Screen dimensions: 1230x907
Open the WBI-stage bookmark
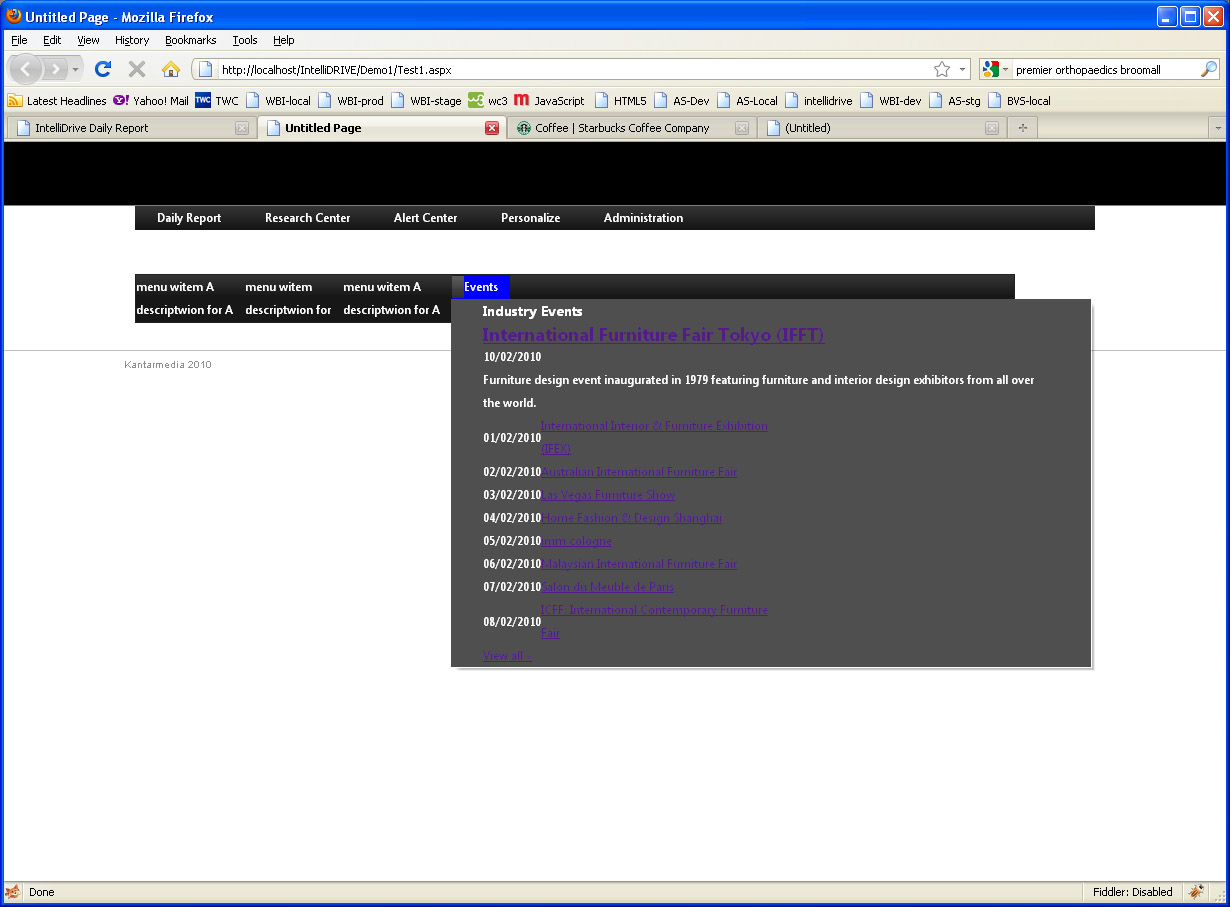[x=427, y=100]
